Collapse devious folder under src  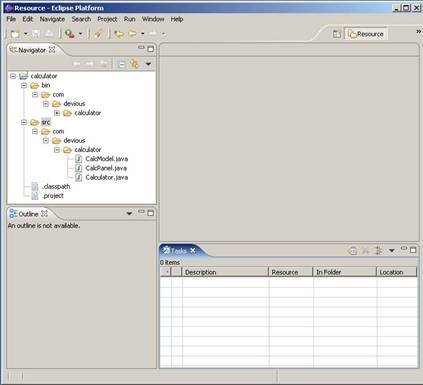coord(46,141)
